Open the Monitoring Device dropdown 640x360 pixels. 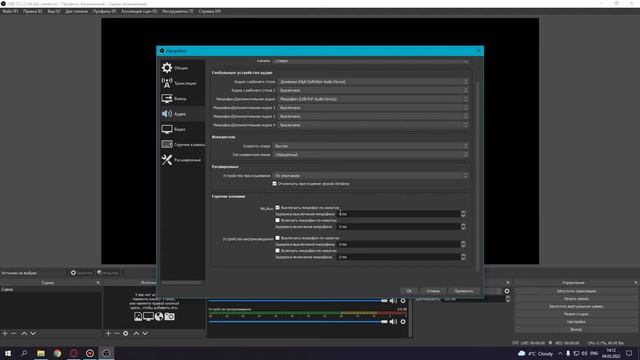(x=371, y=176)
